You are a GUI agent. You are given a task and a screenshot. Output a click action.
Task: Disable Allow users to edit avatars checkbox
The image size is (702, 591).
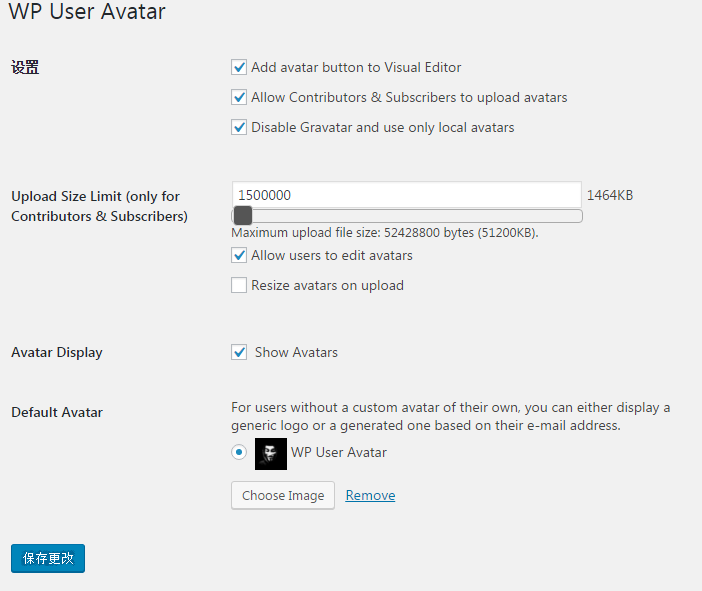pos(239,256)
